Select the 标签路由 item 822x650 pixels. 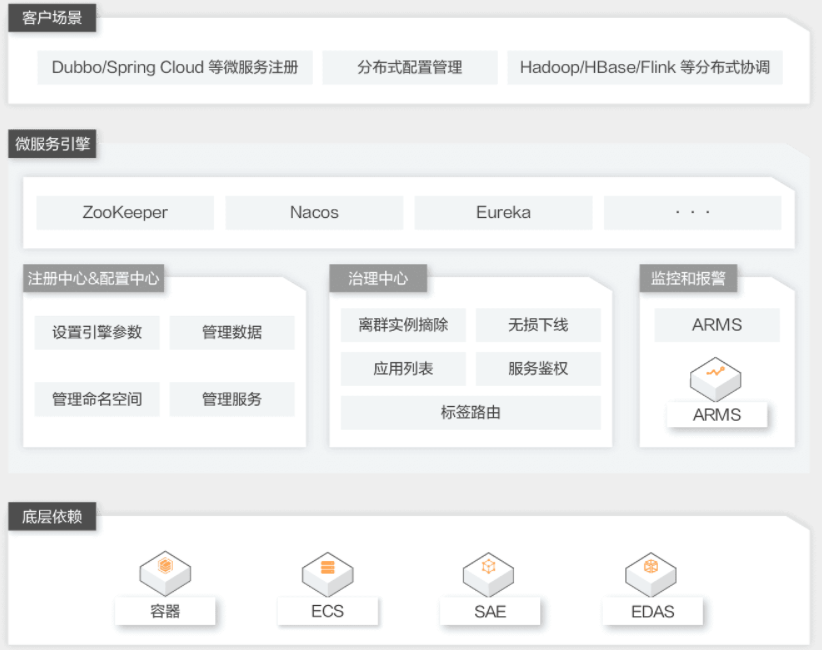click(471, 413)
